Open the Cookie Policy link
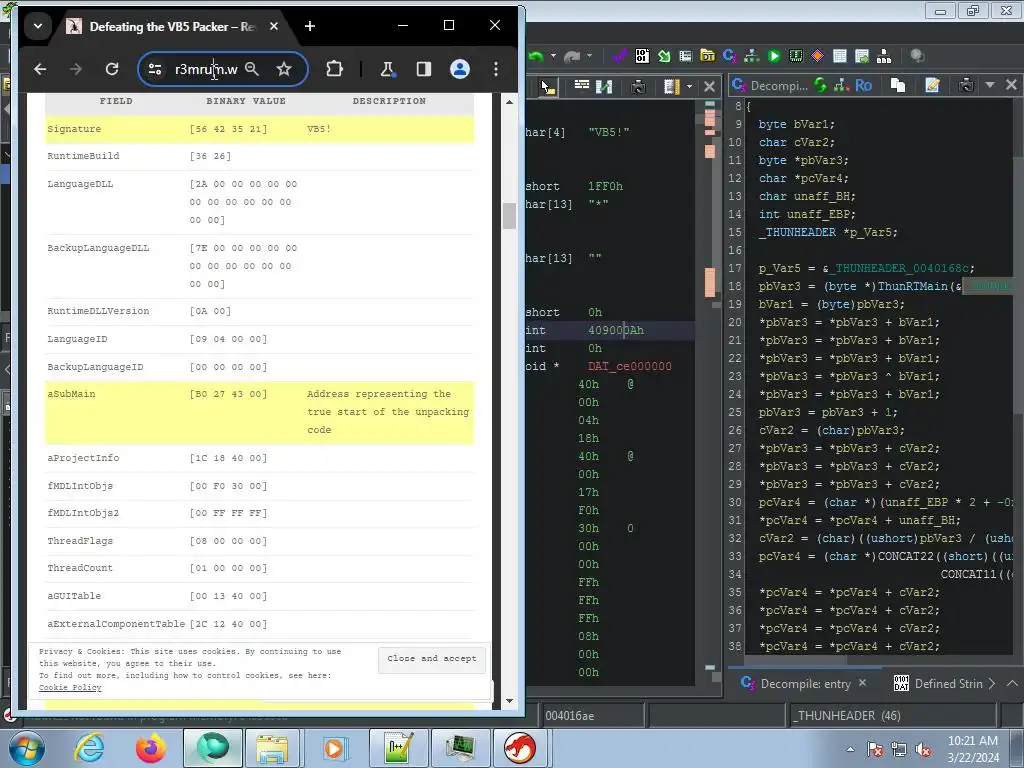This screenshot has width=1024, height=768. click(70, 688)
